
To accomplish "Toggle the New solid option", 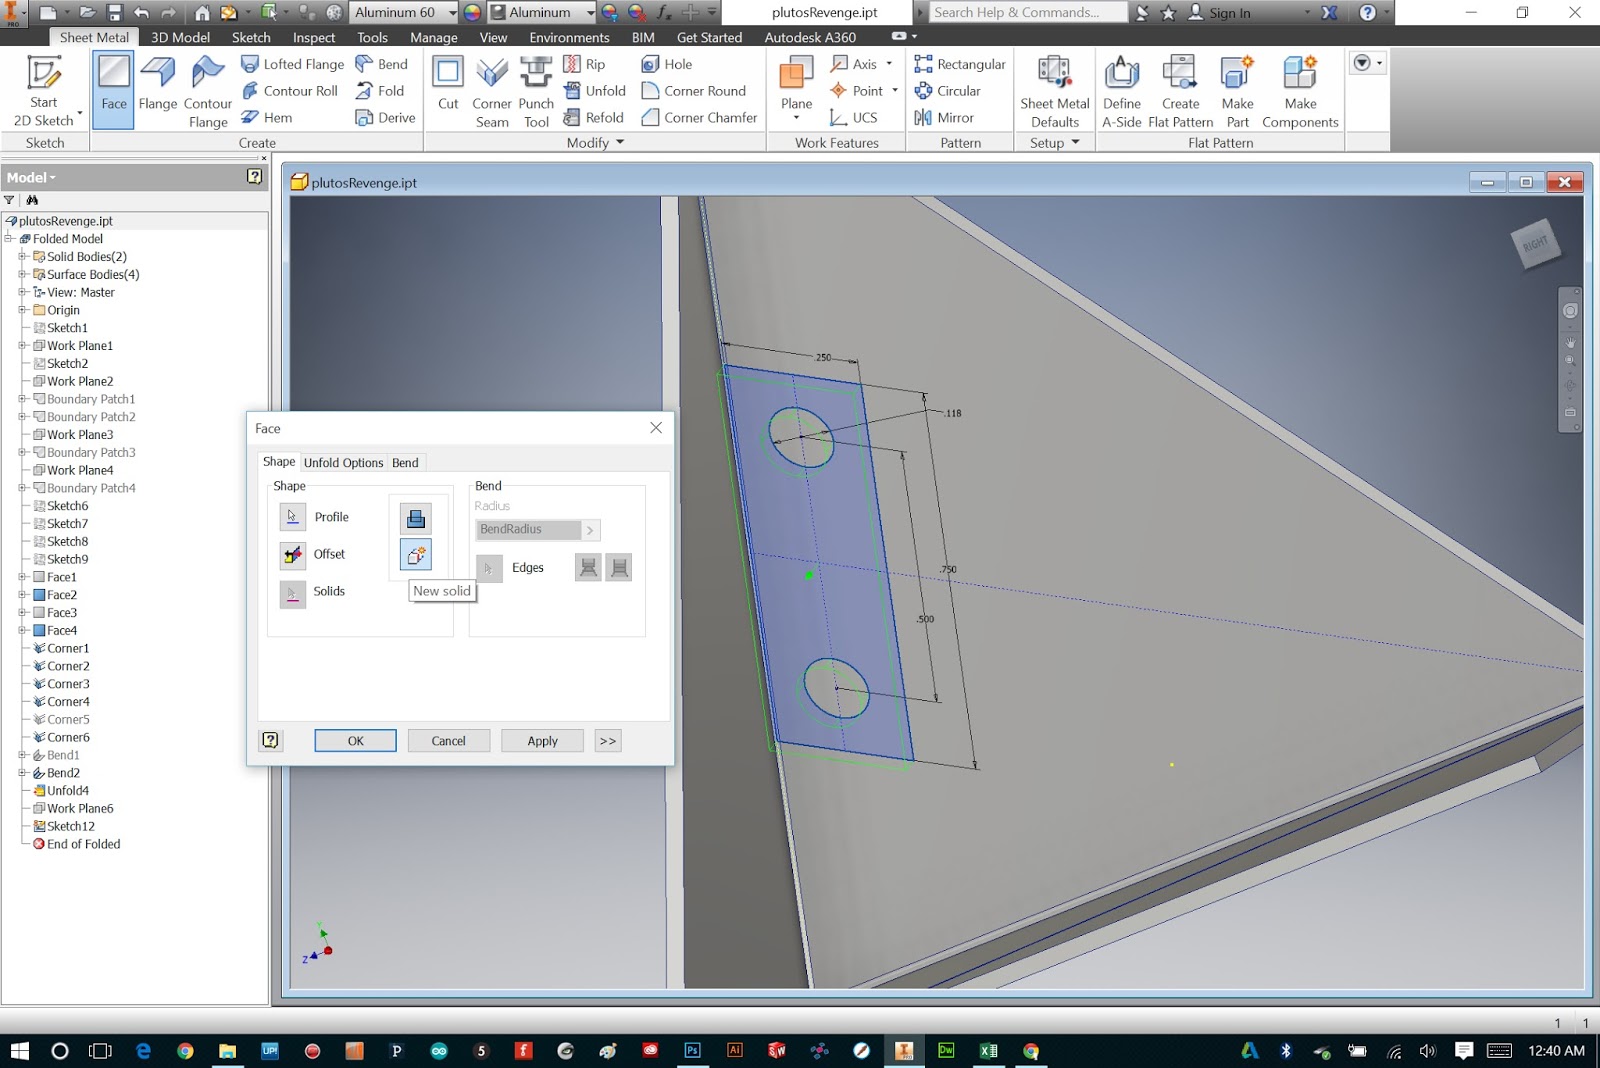I will [416, 554].
